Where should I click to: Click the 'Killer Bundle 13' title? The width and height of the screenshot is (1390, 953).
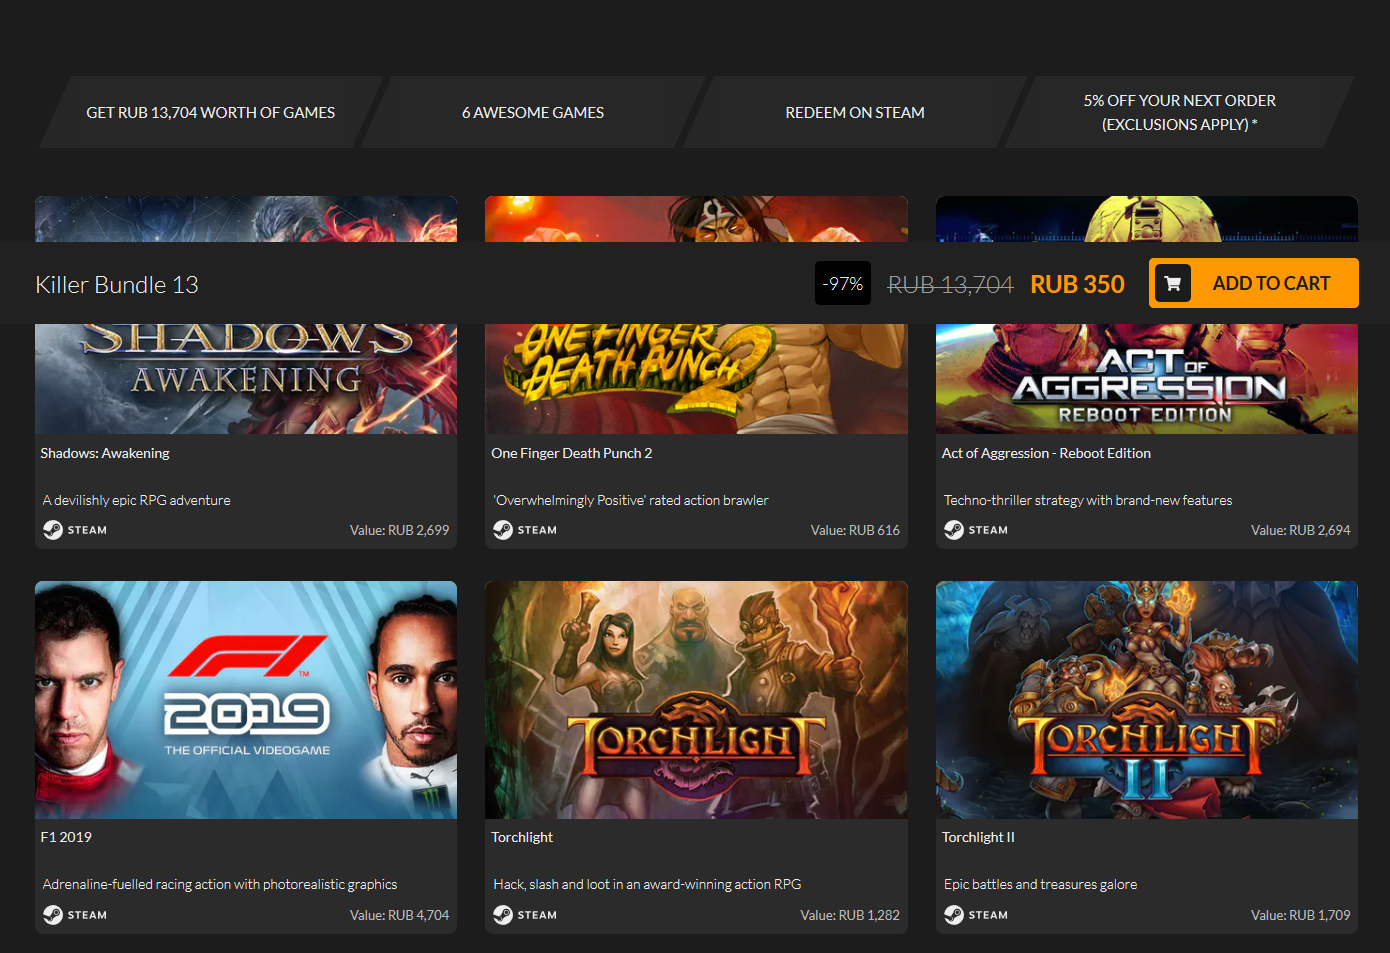pos(117,285)
